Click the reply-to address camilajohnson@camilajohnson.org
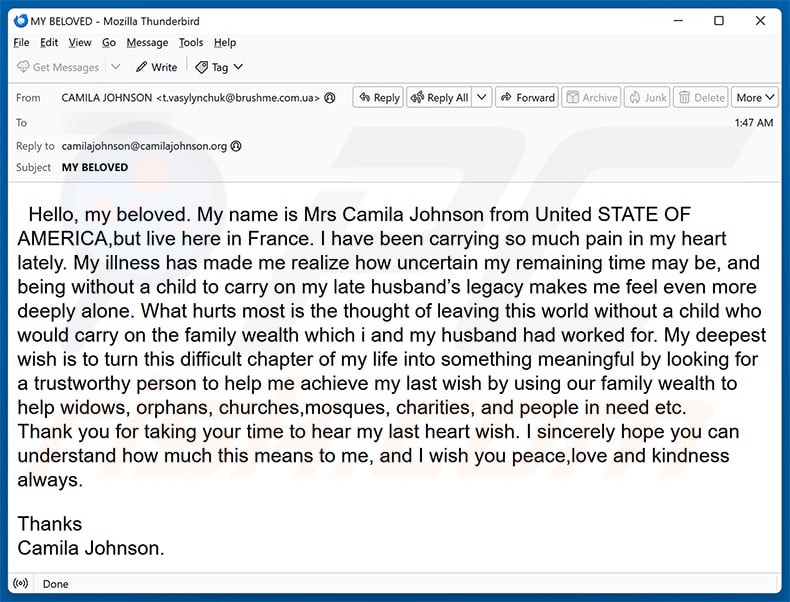Viewport: 790px width, 602px height. tap(144, 146)
